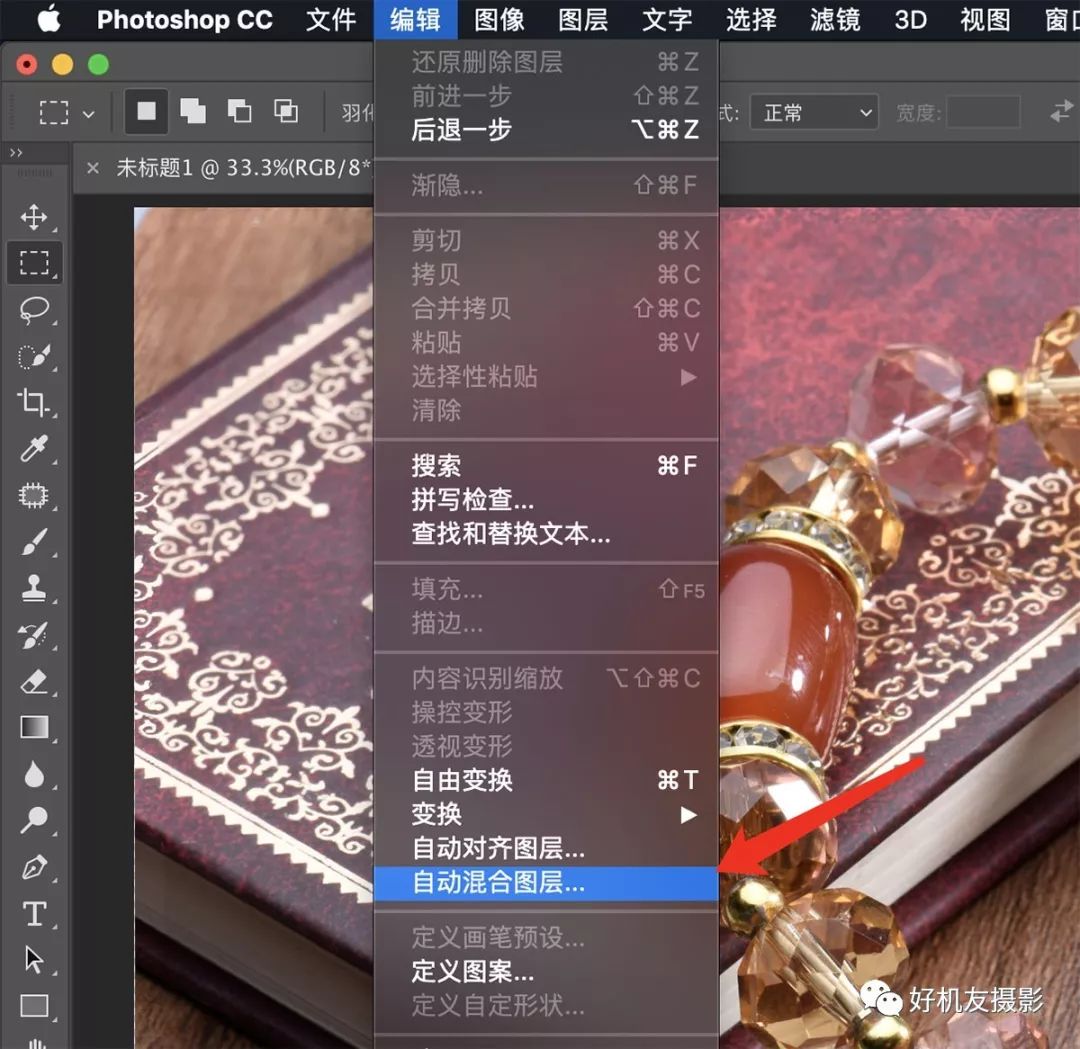Image resolution: width=1080 pixels, height=1049 pixels.
Task: Select the Pen tool
Action: [34, 867]
